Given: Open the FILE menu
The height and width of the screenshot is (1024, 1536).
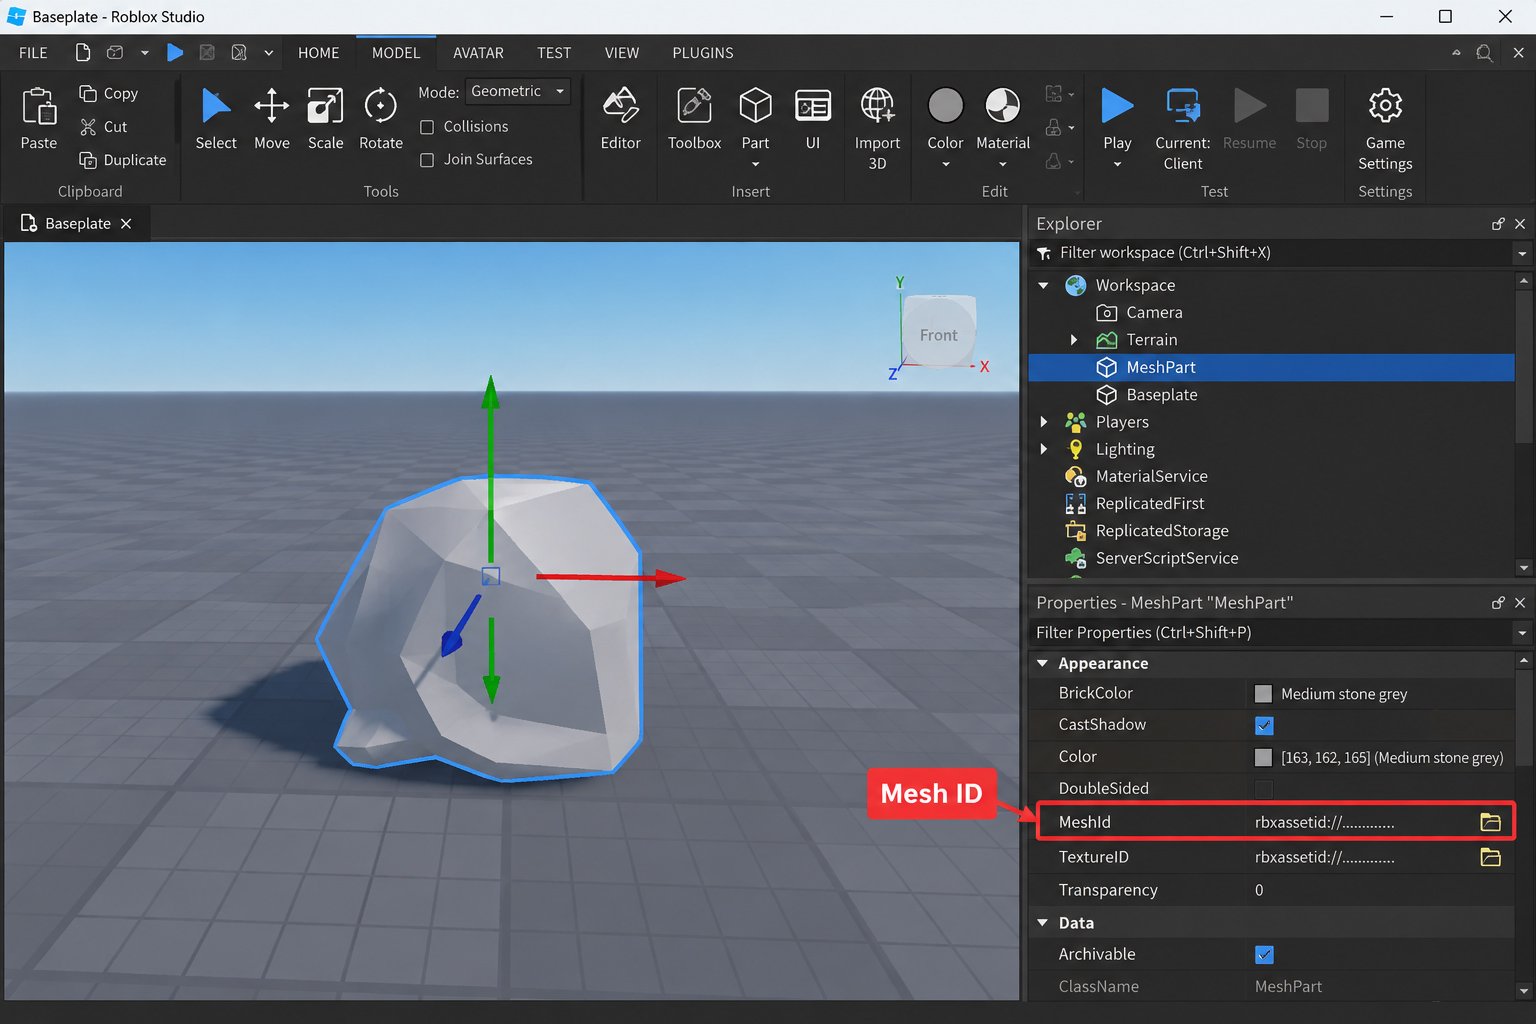Looking at the screenshot, I should [x=33, y=53].
